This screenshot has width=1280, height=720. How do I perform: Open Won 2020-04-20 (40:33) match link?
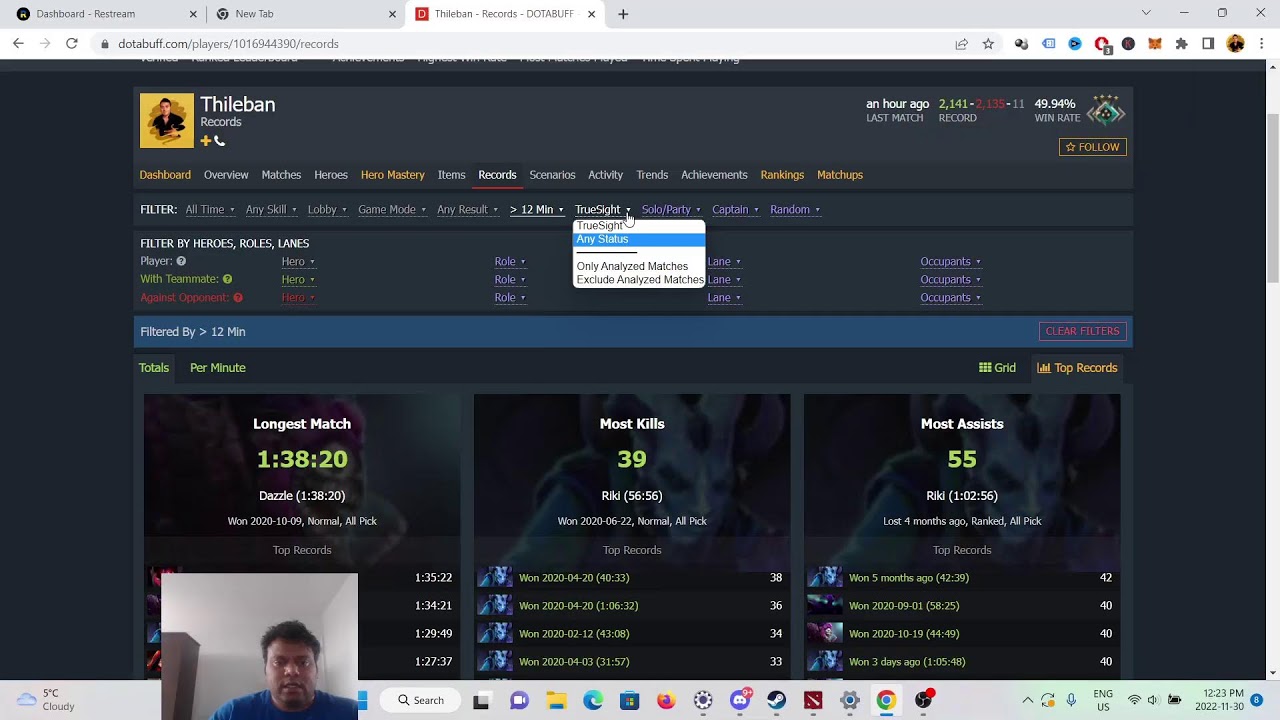574,578
